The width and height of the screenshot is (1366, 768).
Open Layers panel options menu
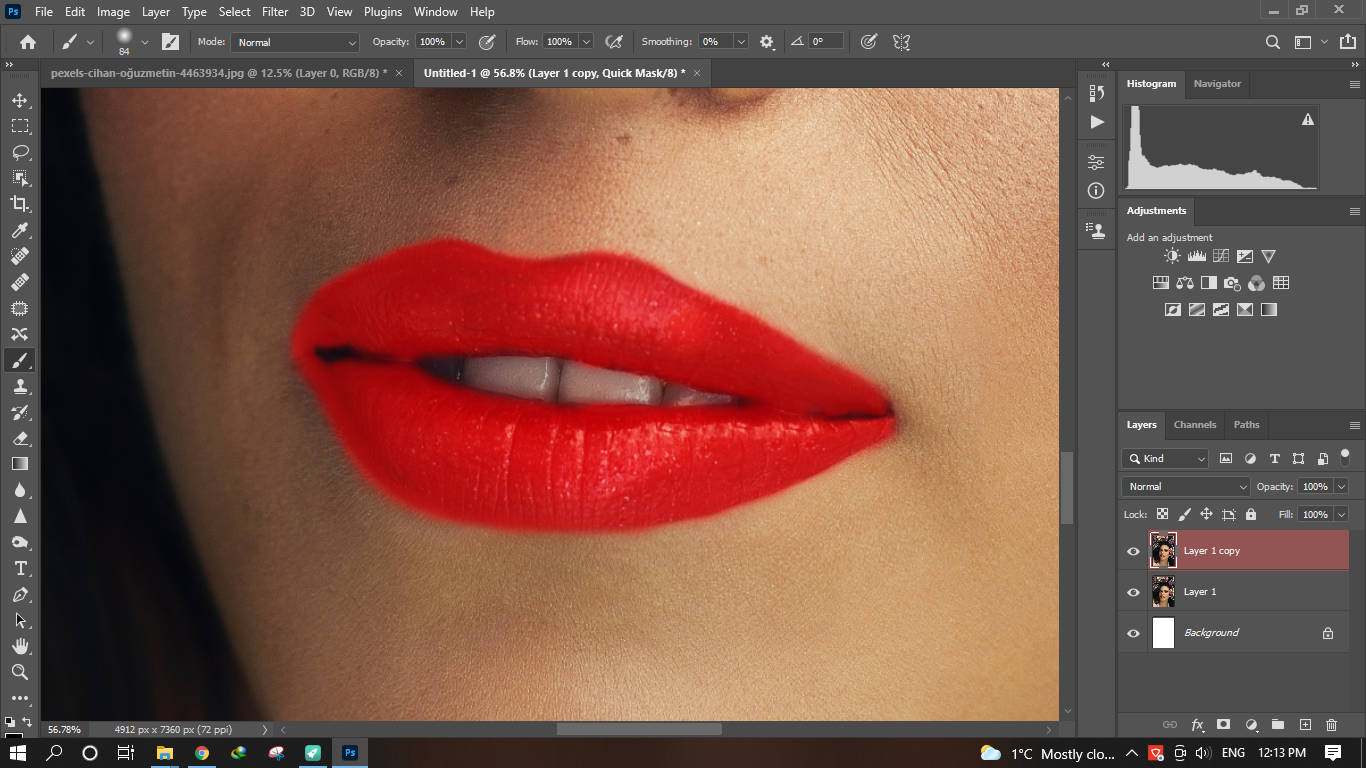click(1354, 426)
